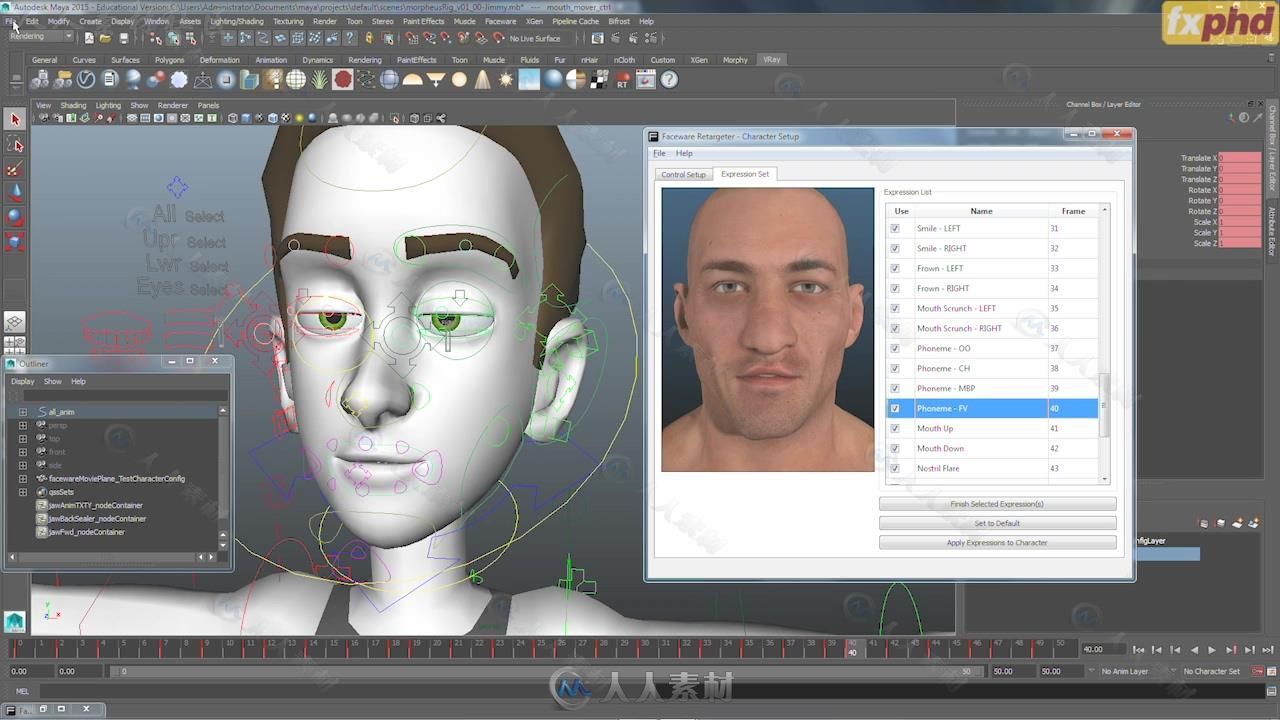Open the Outliner's Display menu
Image resolution: width=1280 pixels, height=720 pixels.
(x=22, y=381)
